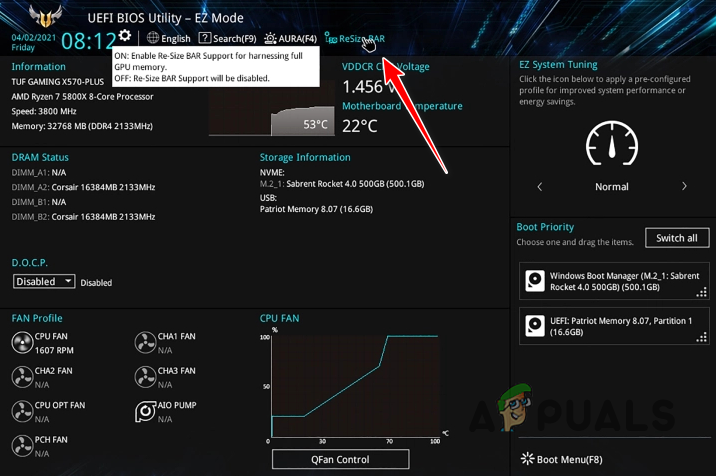Click the EZ System Tuning heading
Screen dimensions: 716x476
click(x=558, y=65)
